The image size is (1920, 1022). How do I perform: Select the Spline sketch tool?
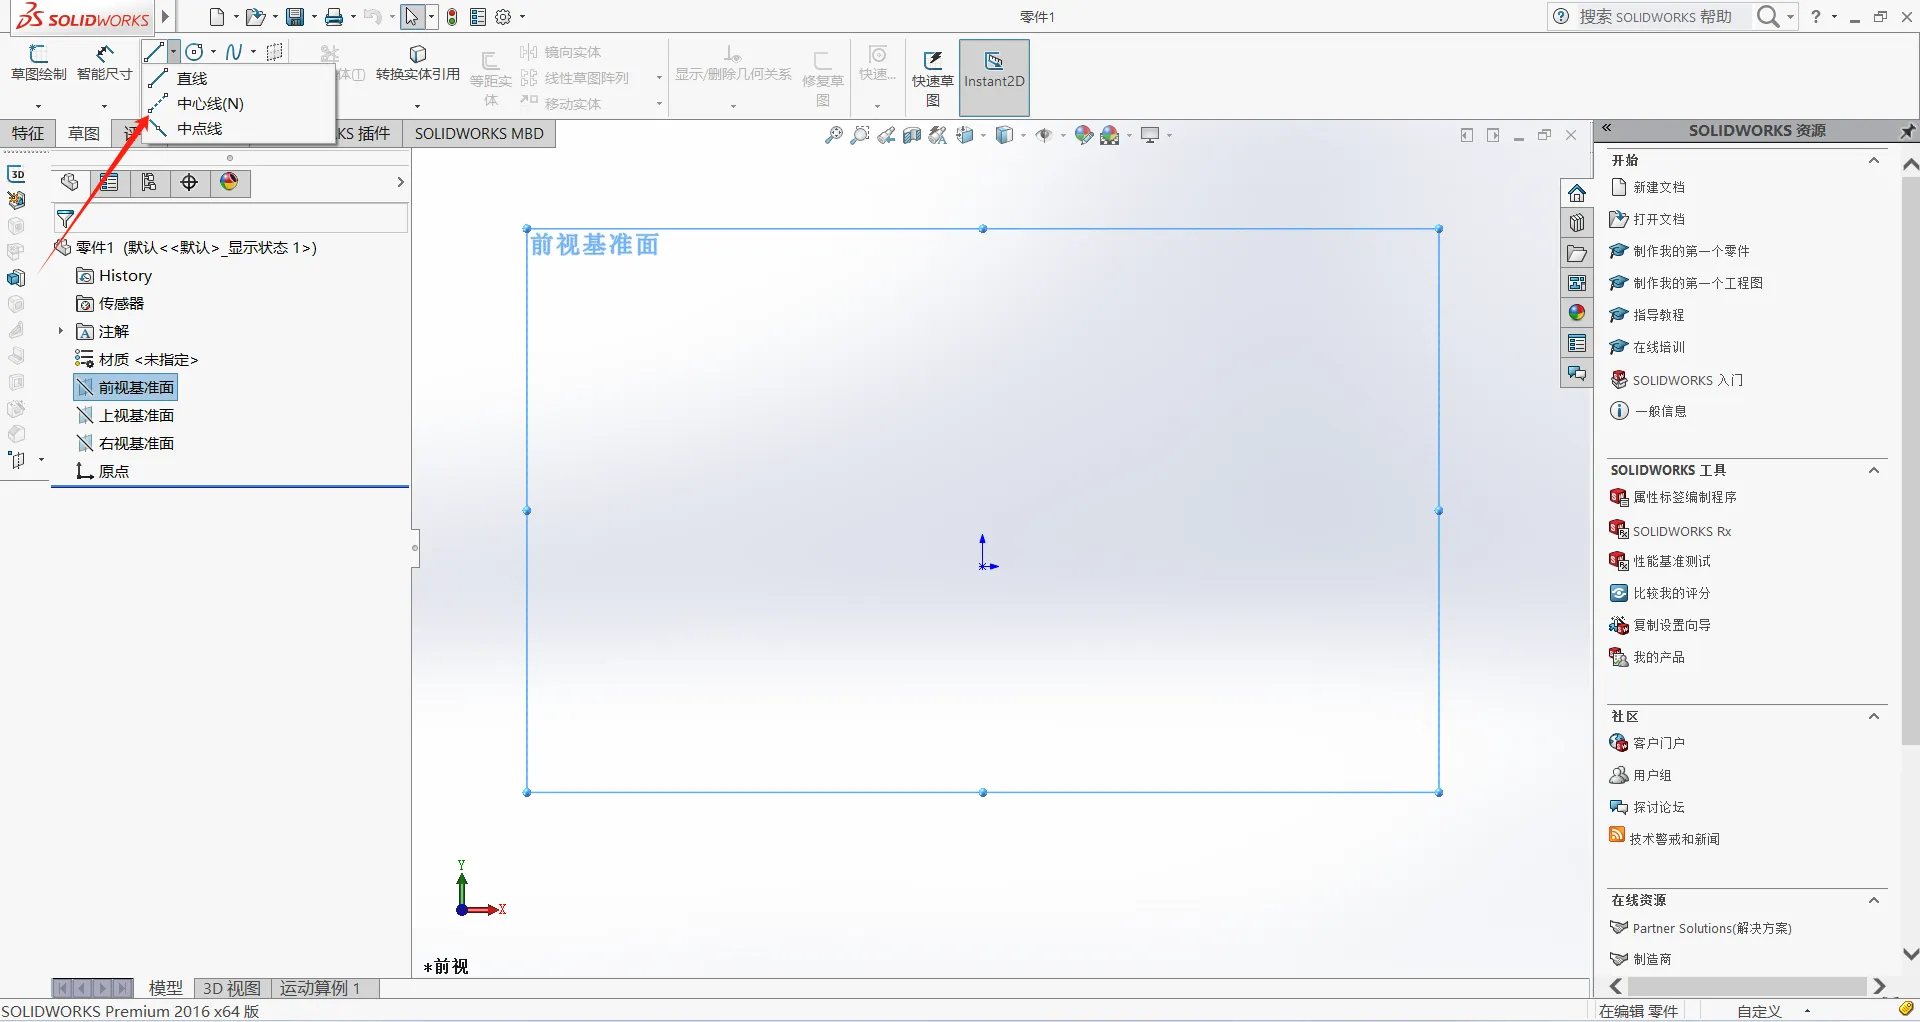coord(234,52)
